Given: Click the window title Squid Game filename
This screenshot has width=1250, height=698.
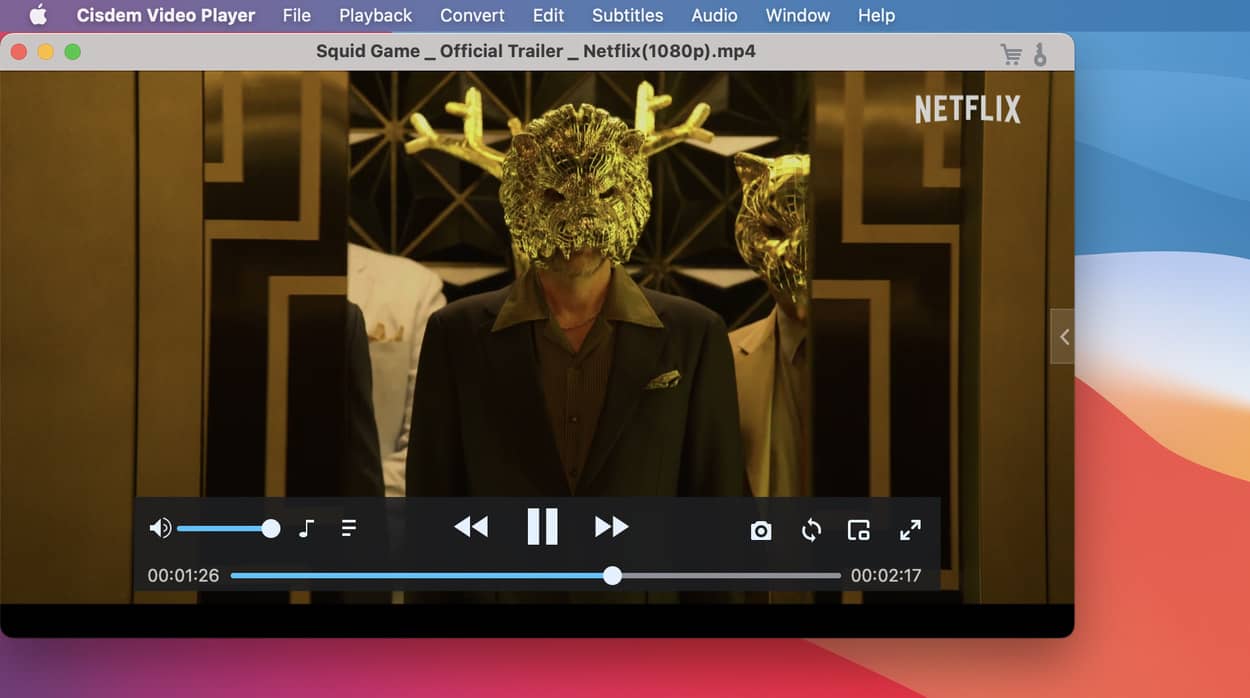Looking at the screenshot, I should click(x=535, y=51).
